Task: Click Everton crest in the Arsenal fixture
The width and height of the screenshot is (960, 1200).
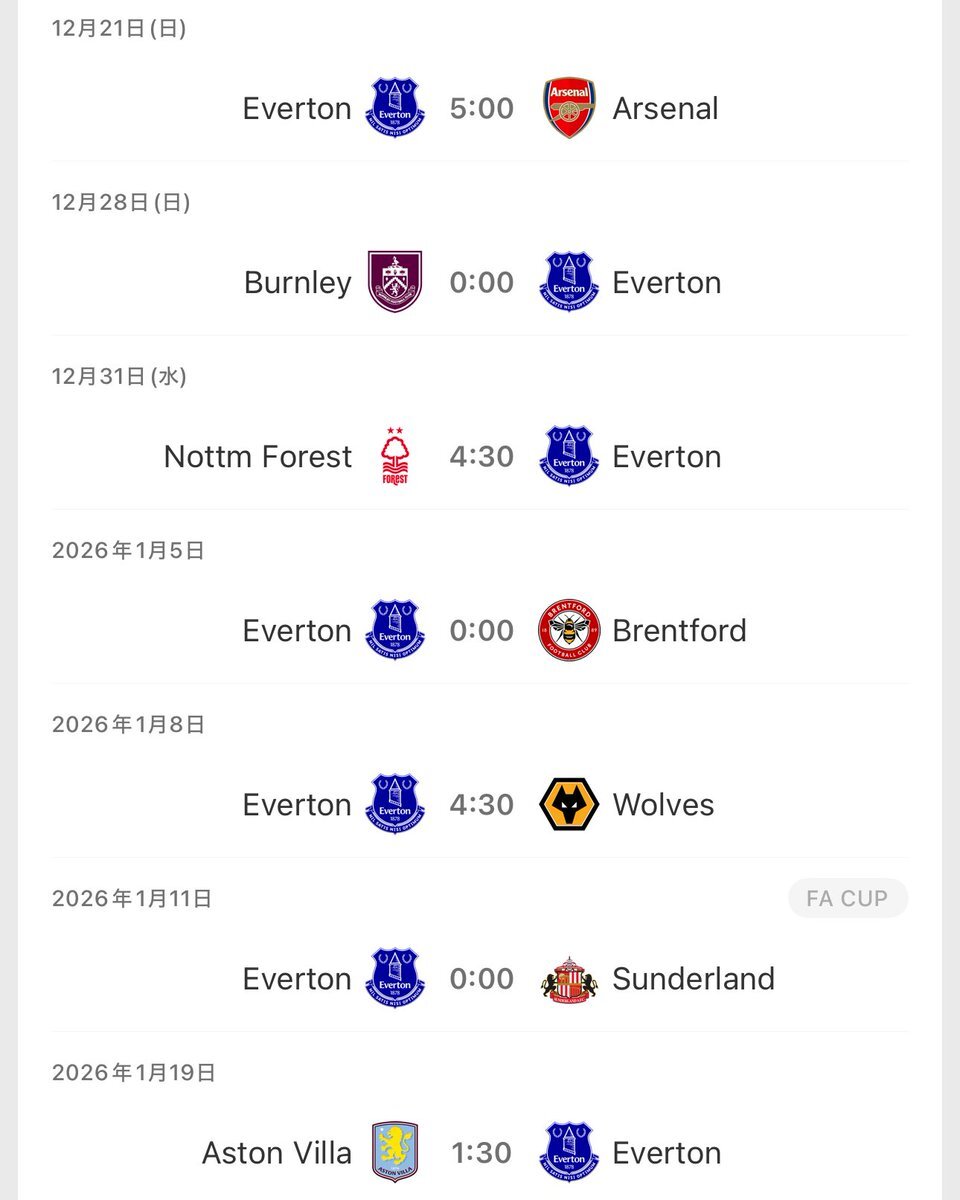Action: click(395, 108)
